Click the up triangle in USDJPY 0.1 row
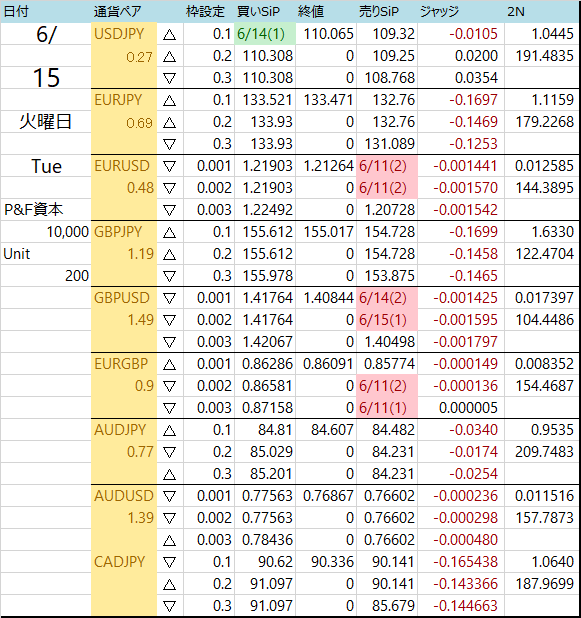 point(169,35)
